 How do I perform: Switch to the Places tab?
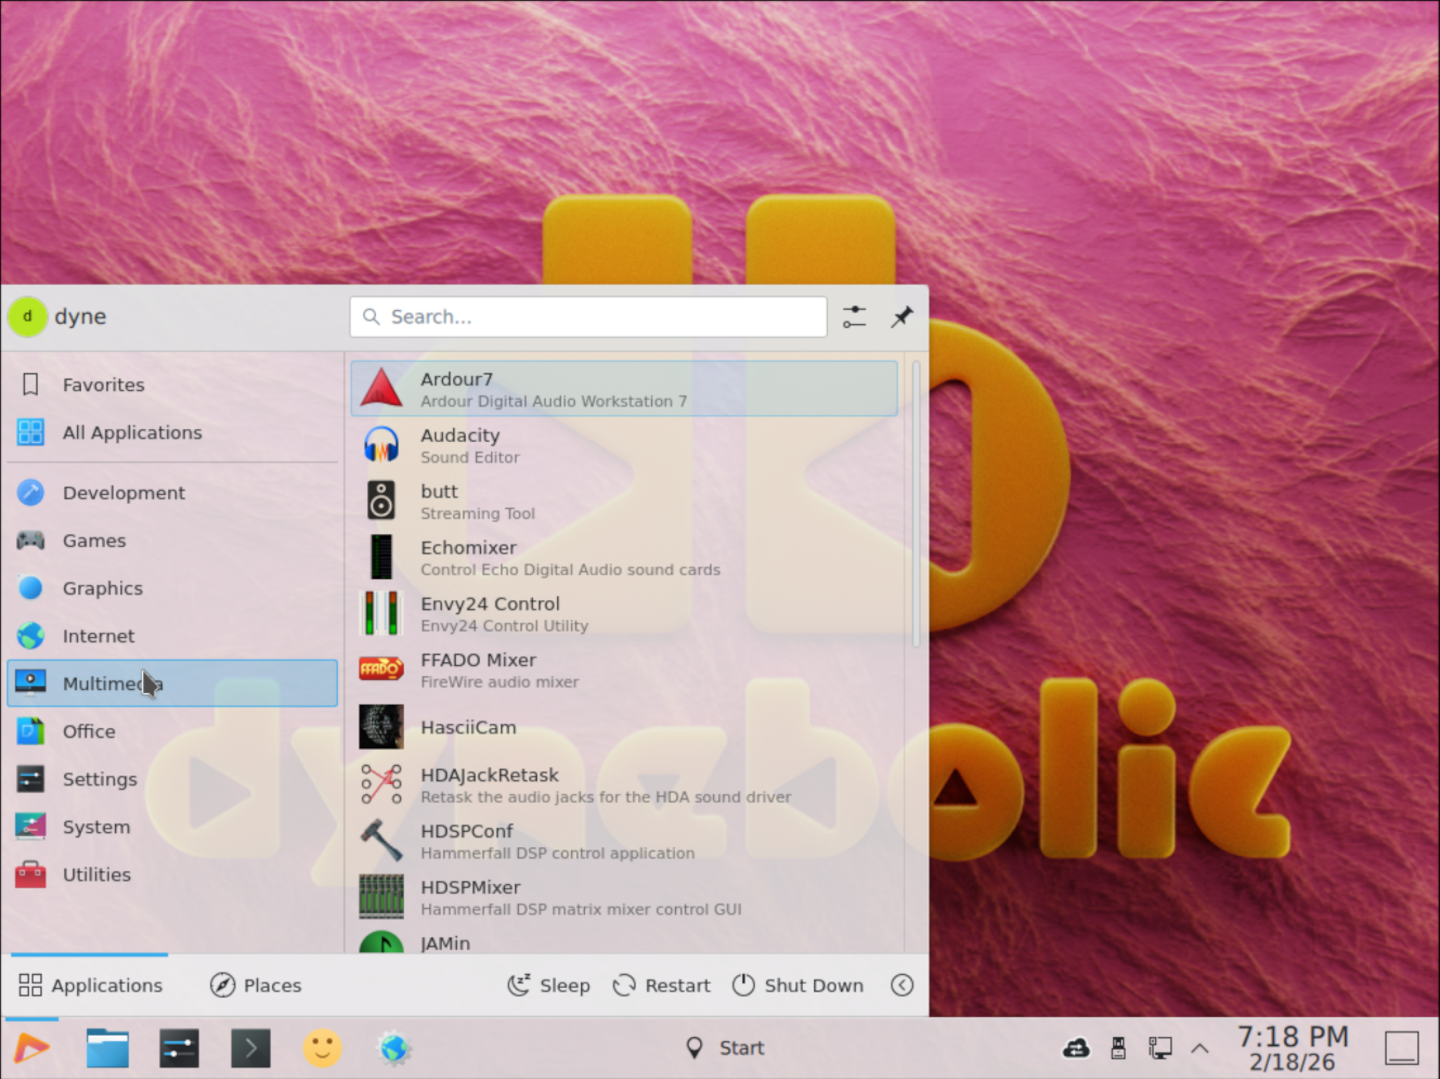(x=256, y=985)
